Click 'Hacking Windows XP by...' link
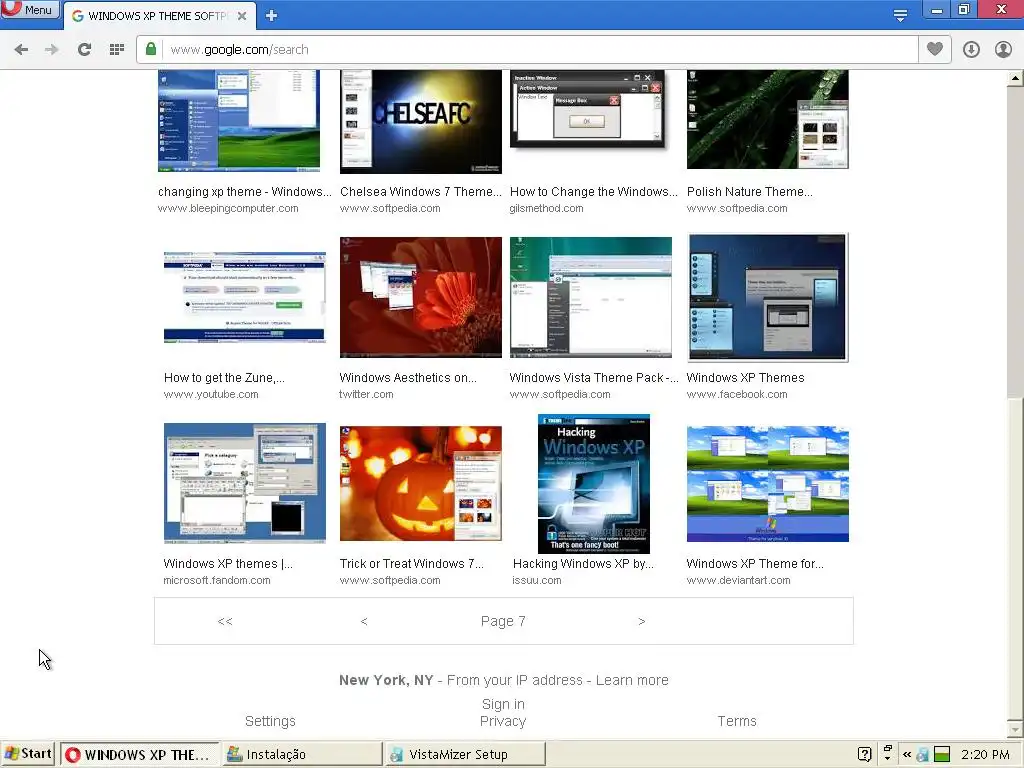Image resolution: width=1024 pixels, height=768 pixels. click(583, 564)
